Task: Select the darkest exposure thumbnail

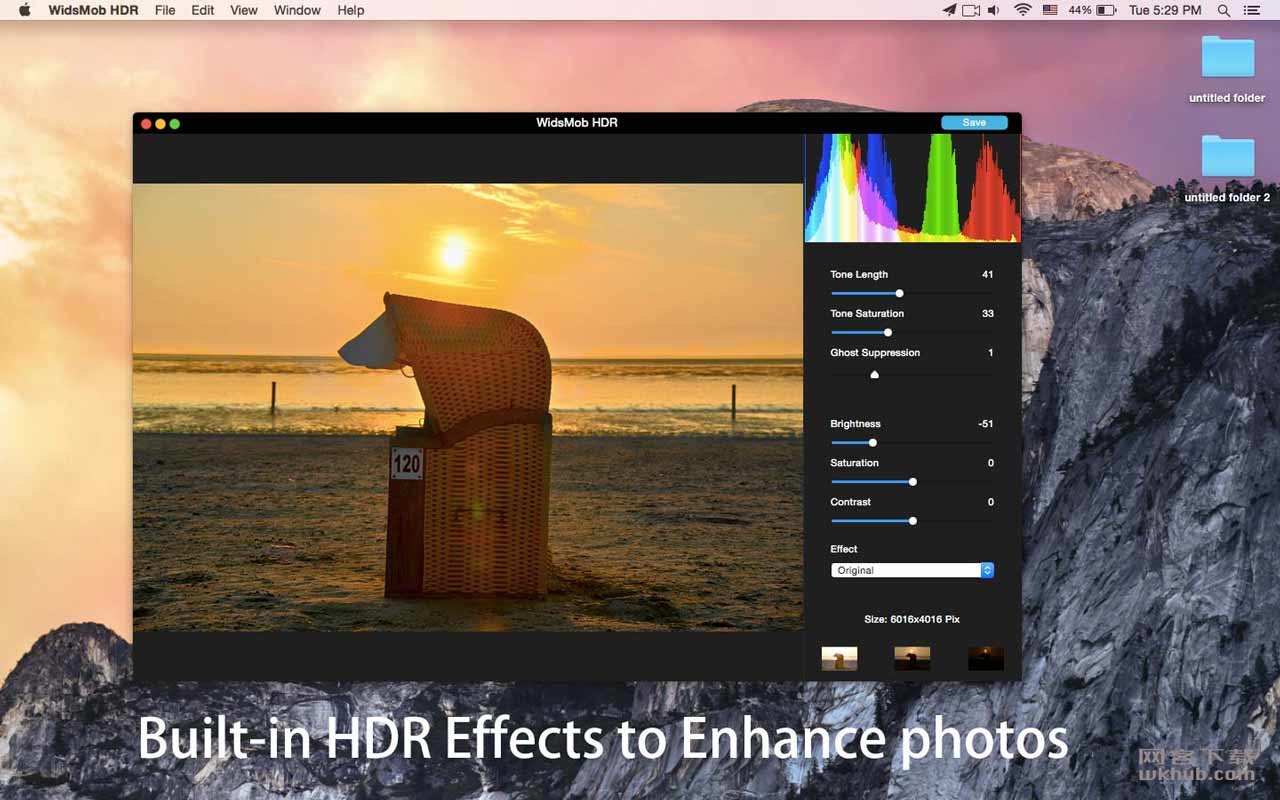Action: pos(986,658)
